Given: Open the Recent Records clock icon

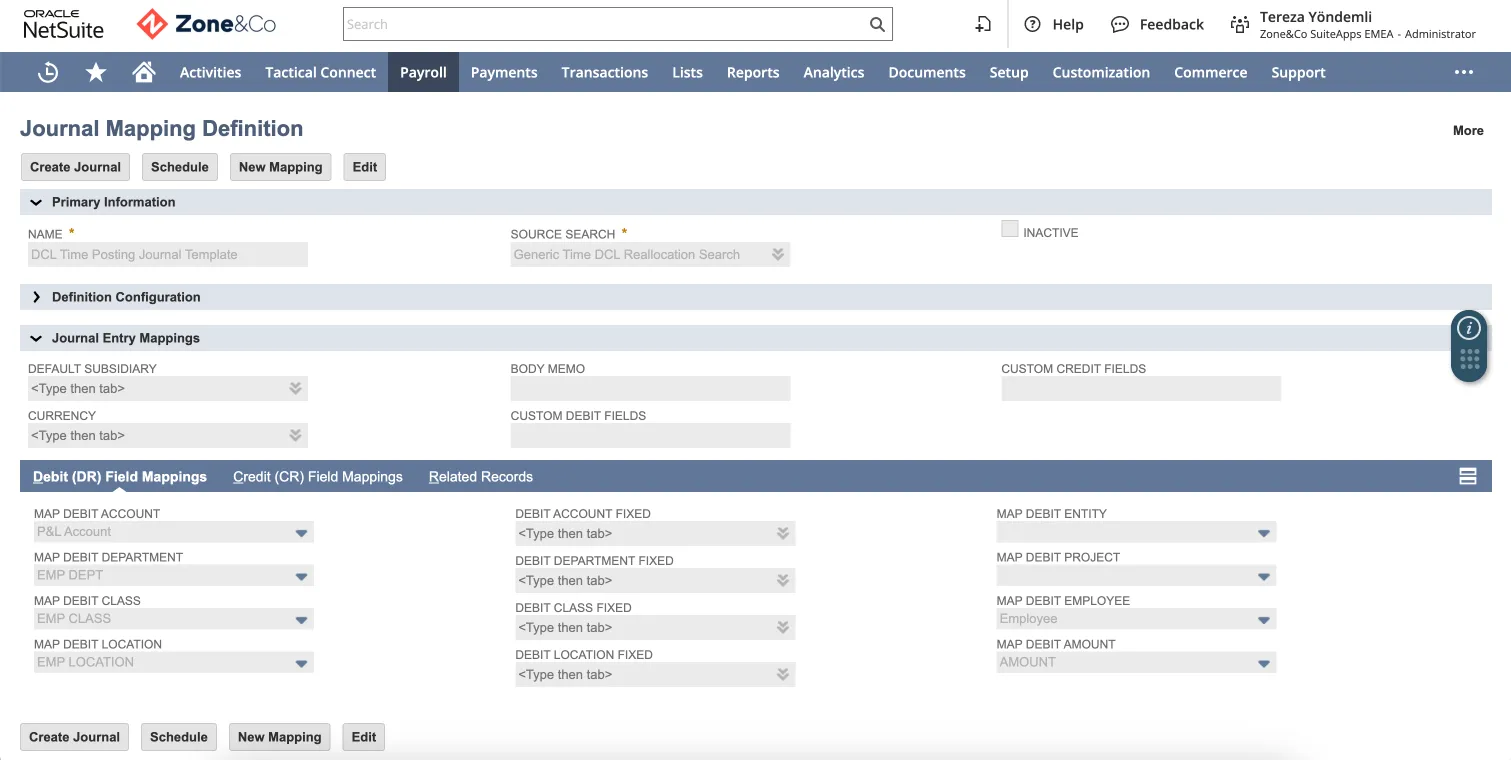Looking at the screenshot, I should pos(48,72).
